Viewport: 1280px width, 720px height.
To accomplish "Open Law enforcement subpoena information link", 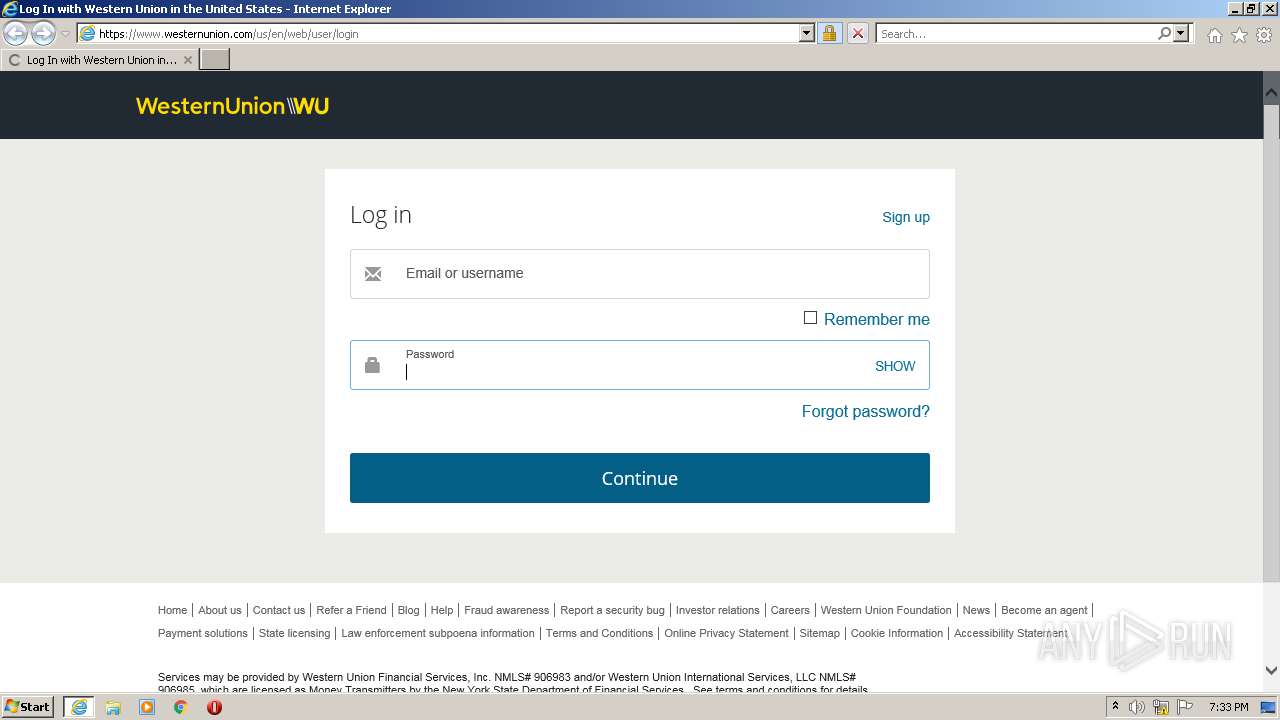I will [438, 633].
